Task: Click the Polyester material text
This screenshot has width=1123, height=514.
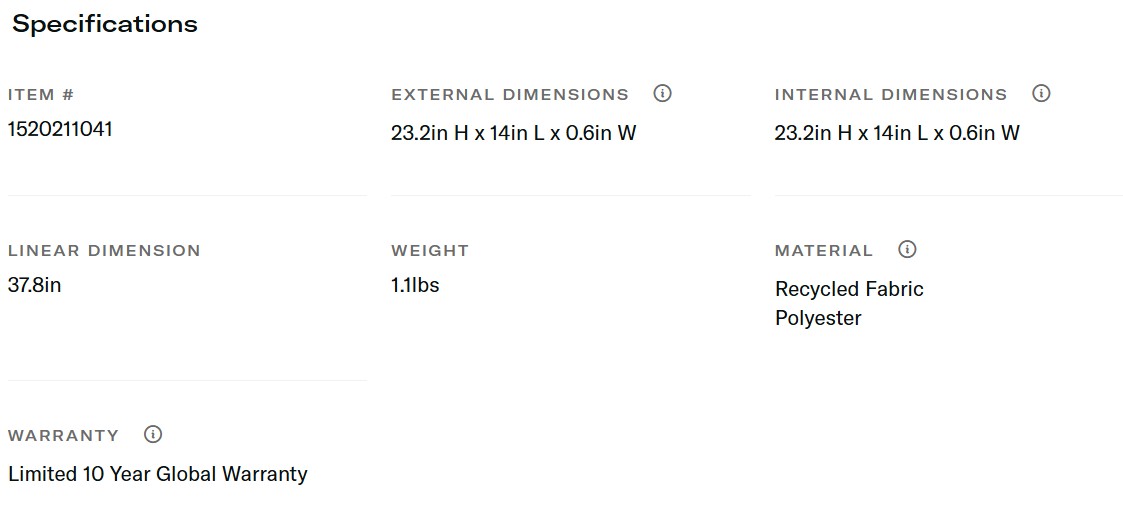Action: [818, 318]
